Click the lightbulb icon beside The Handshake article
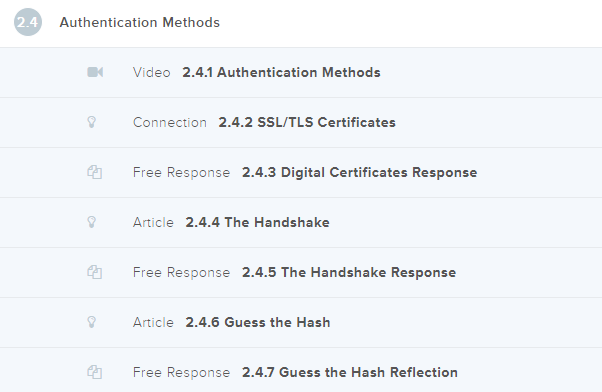The image size is (602, 392). pyautogui.click(x=91, y=222)
